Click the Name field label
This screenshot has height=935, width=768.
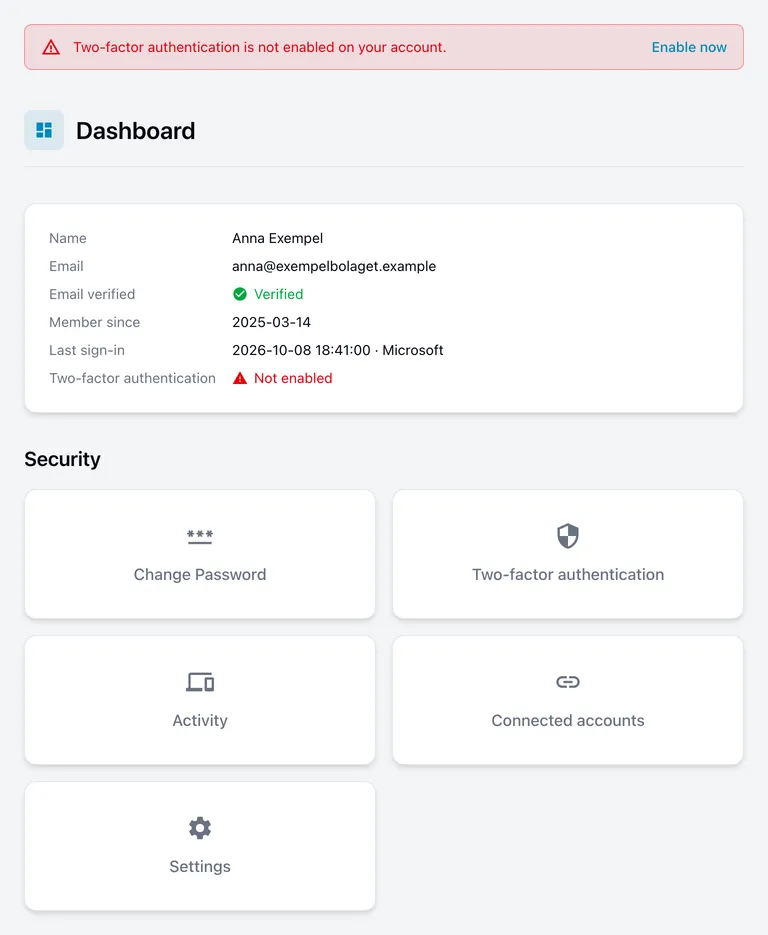pos(67,238)
